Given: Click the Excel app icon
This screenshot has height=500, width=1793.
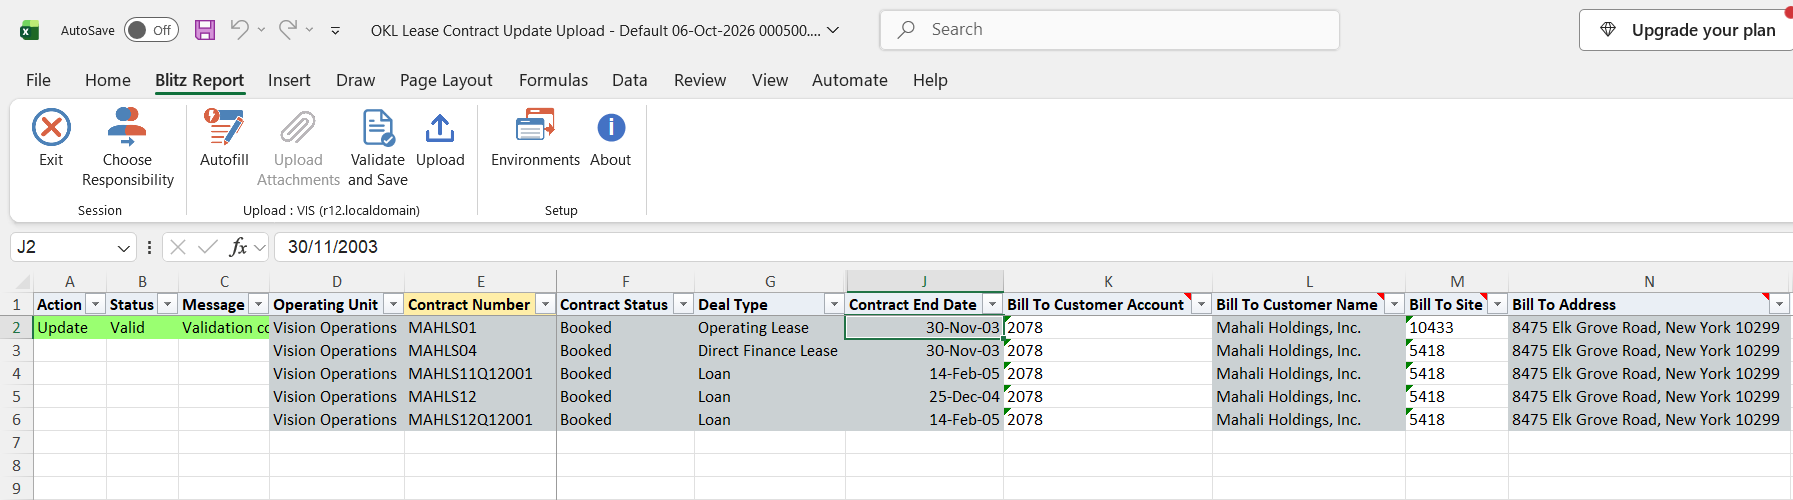Looking at the screenshot, I should (30, 30).
